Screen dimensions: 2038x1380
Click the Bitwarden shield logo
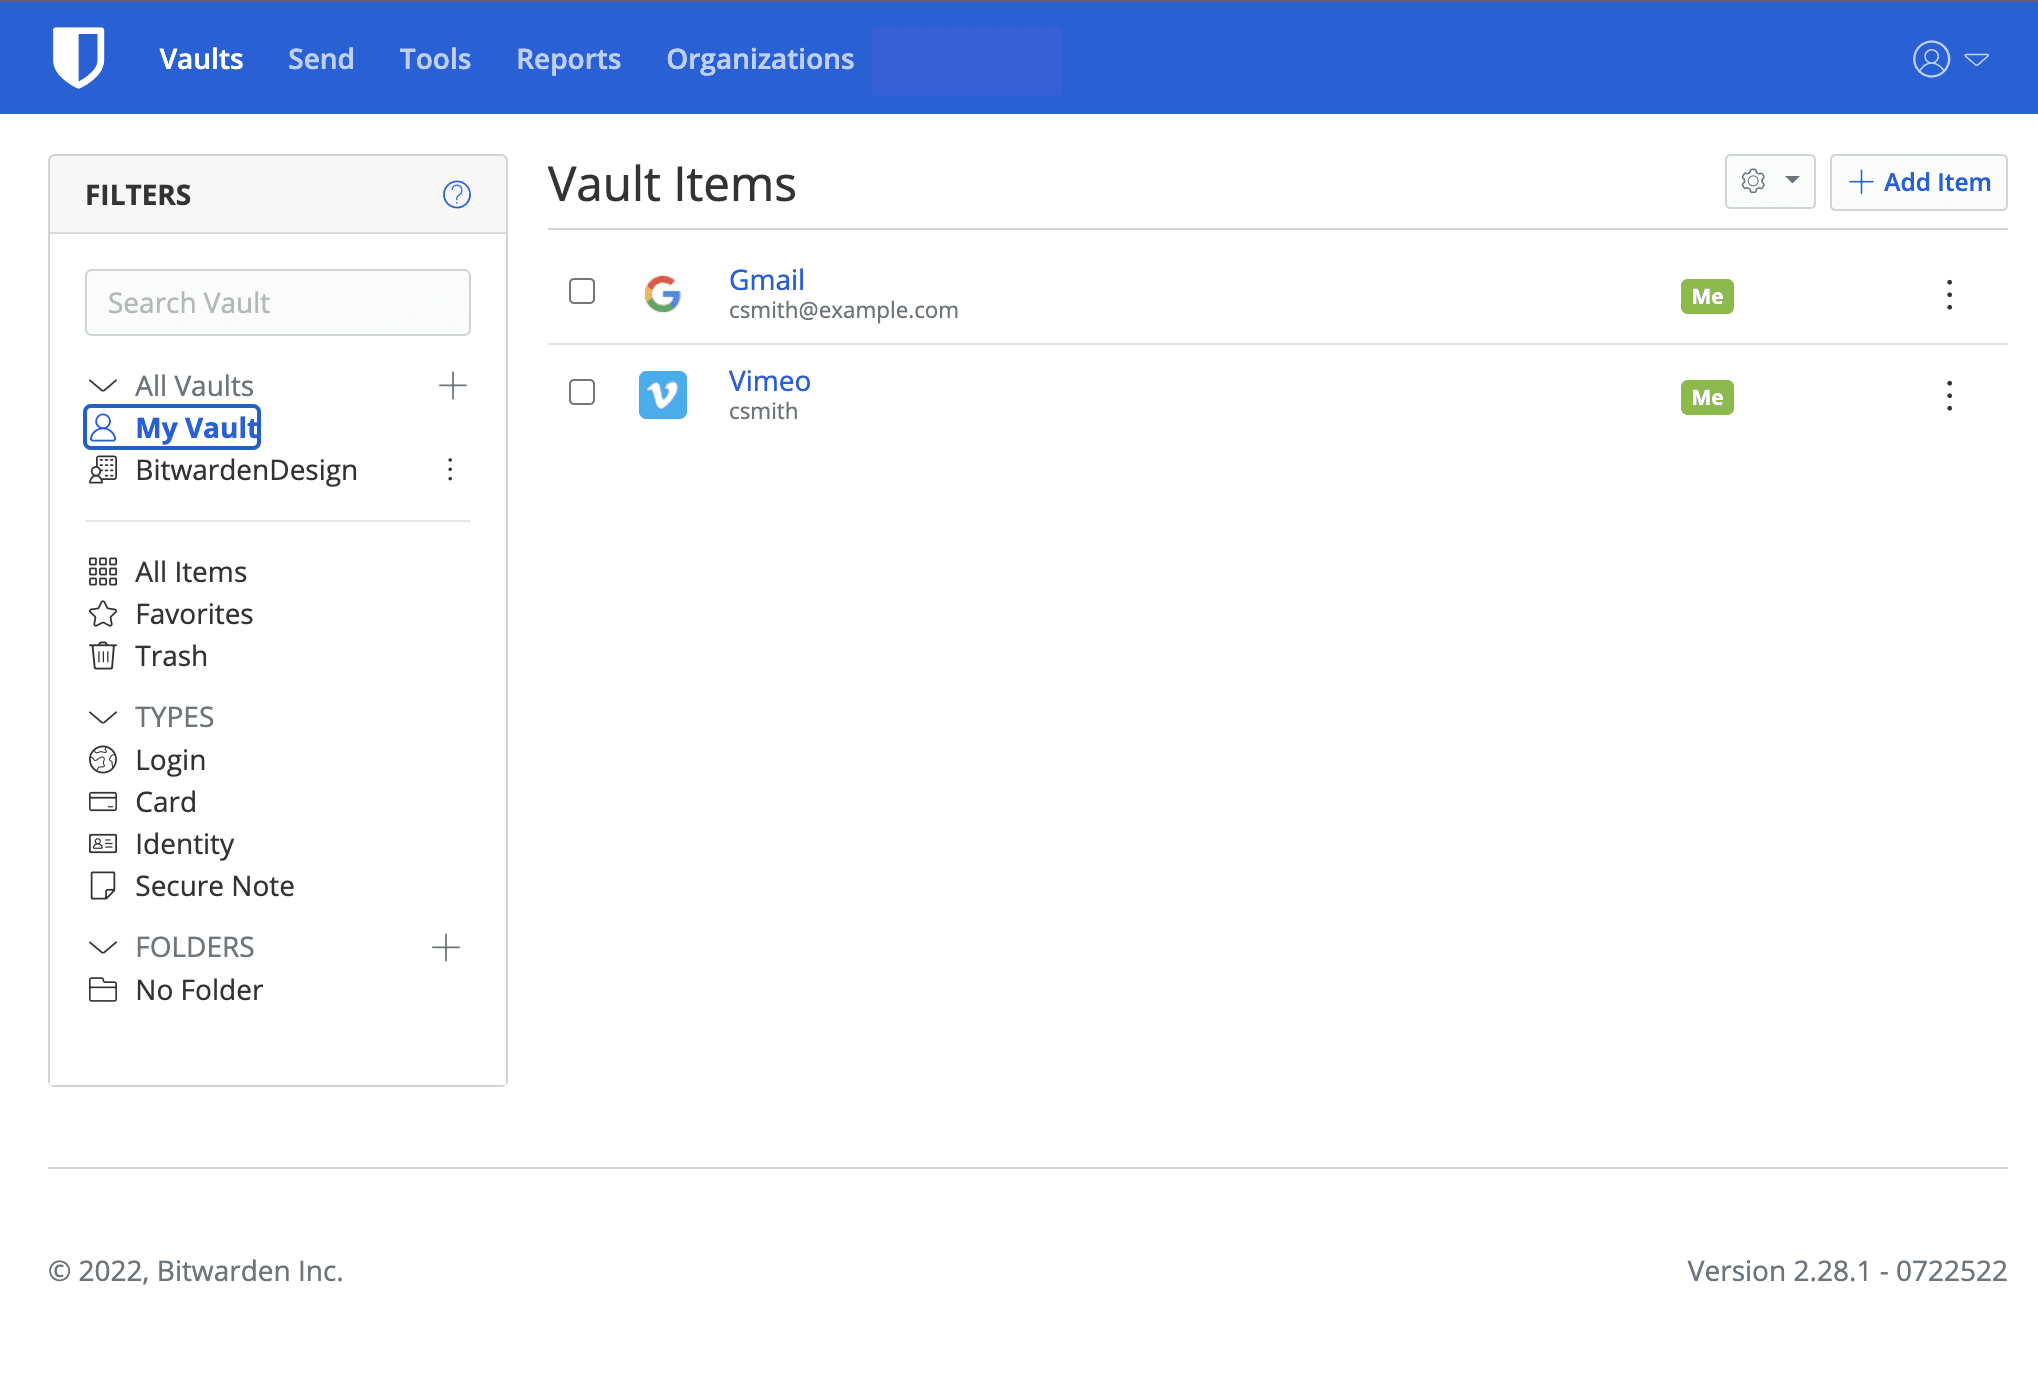[x=79, y=59]
